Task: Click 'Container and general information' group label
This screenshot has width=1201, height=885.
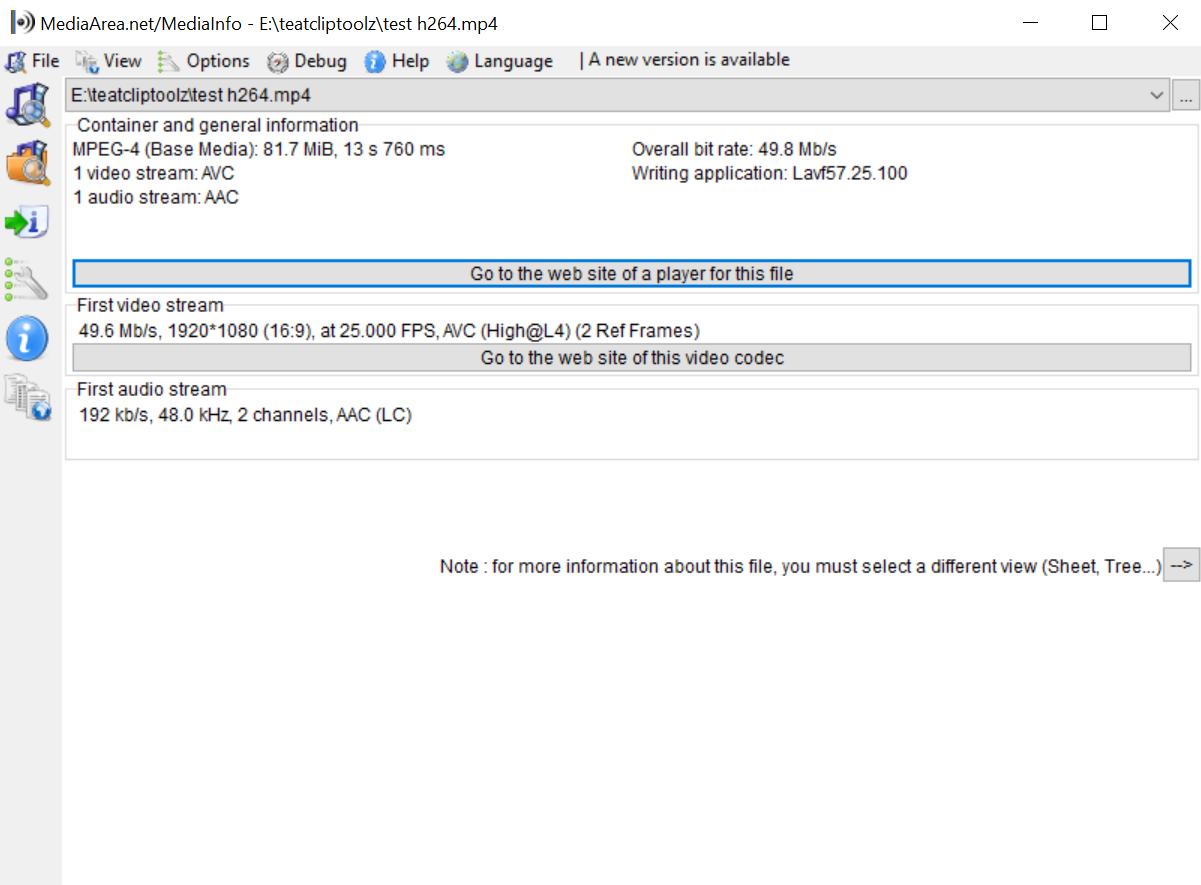Action: (x=218, y=125)
